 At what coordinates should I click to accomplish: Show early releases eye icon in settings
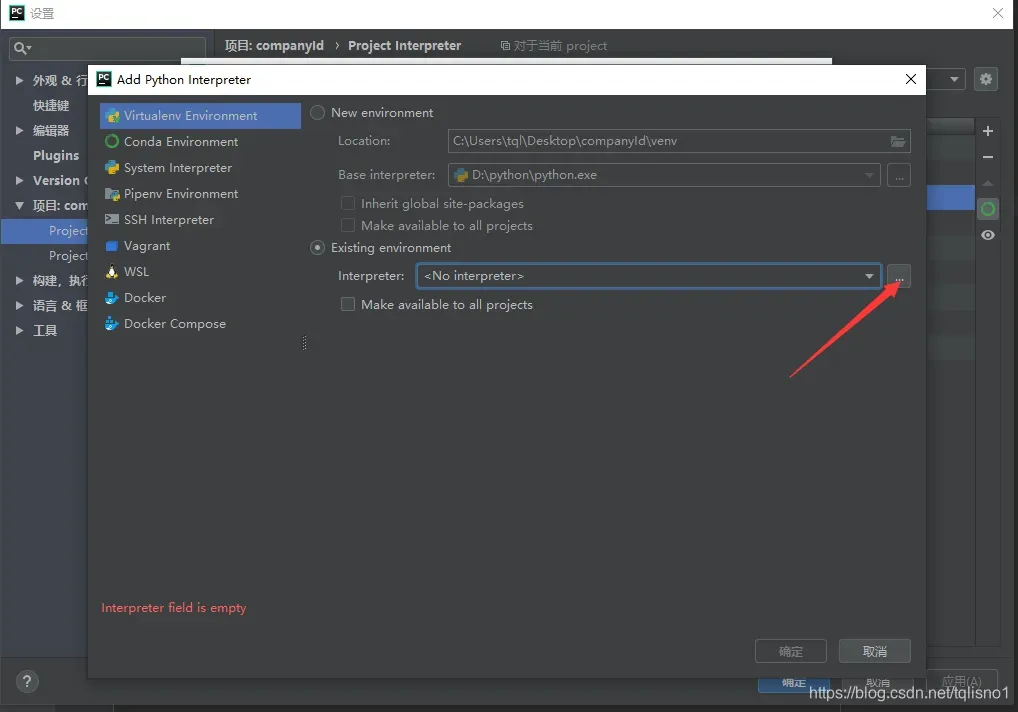click(x=987, y=235)
